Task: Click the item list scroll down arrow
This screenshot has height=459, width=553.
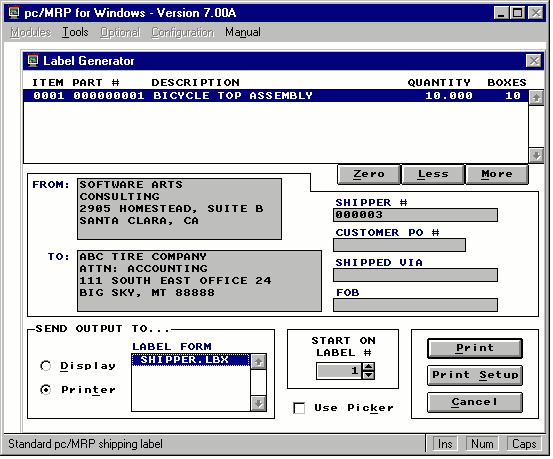Action: (536, 155)
